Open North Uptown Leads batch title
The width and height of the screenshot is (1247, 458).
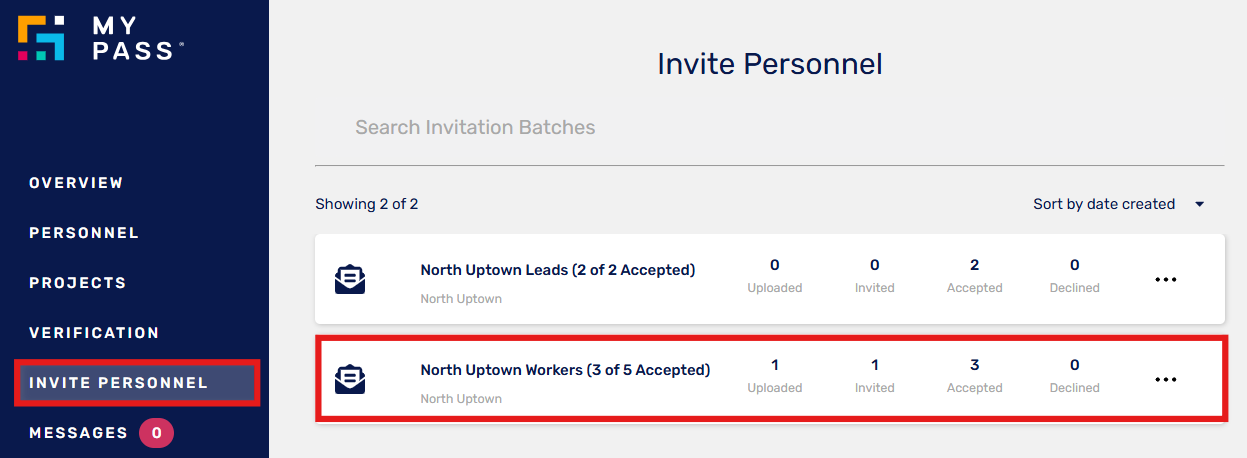[557, 270]
